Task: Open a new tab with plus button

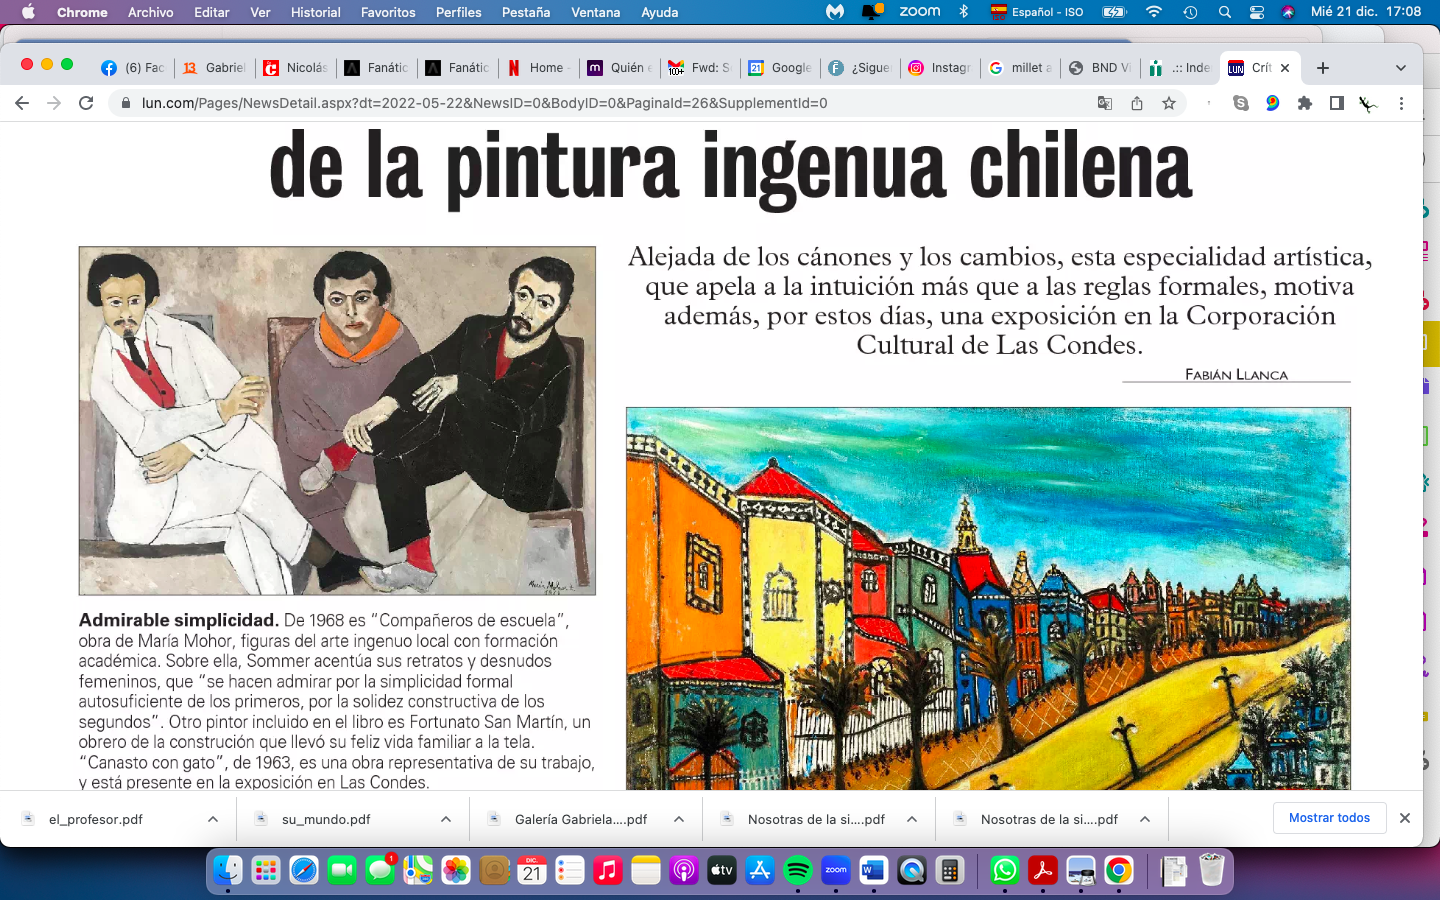Action: coord(1323,68)
